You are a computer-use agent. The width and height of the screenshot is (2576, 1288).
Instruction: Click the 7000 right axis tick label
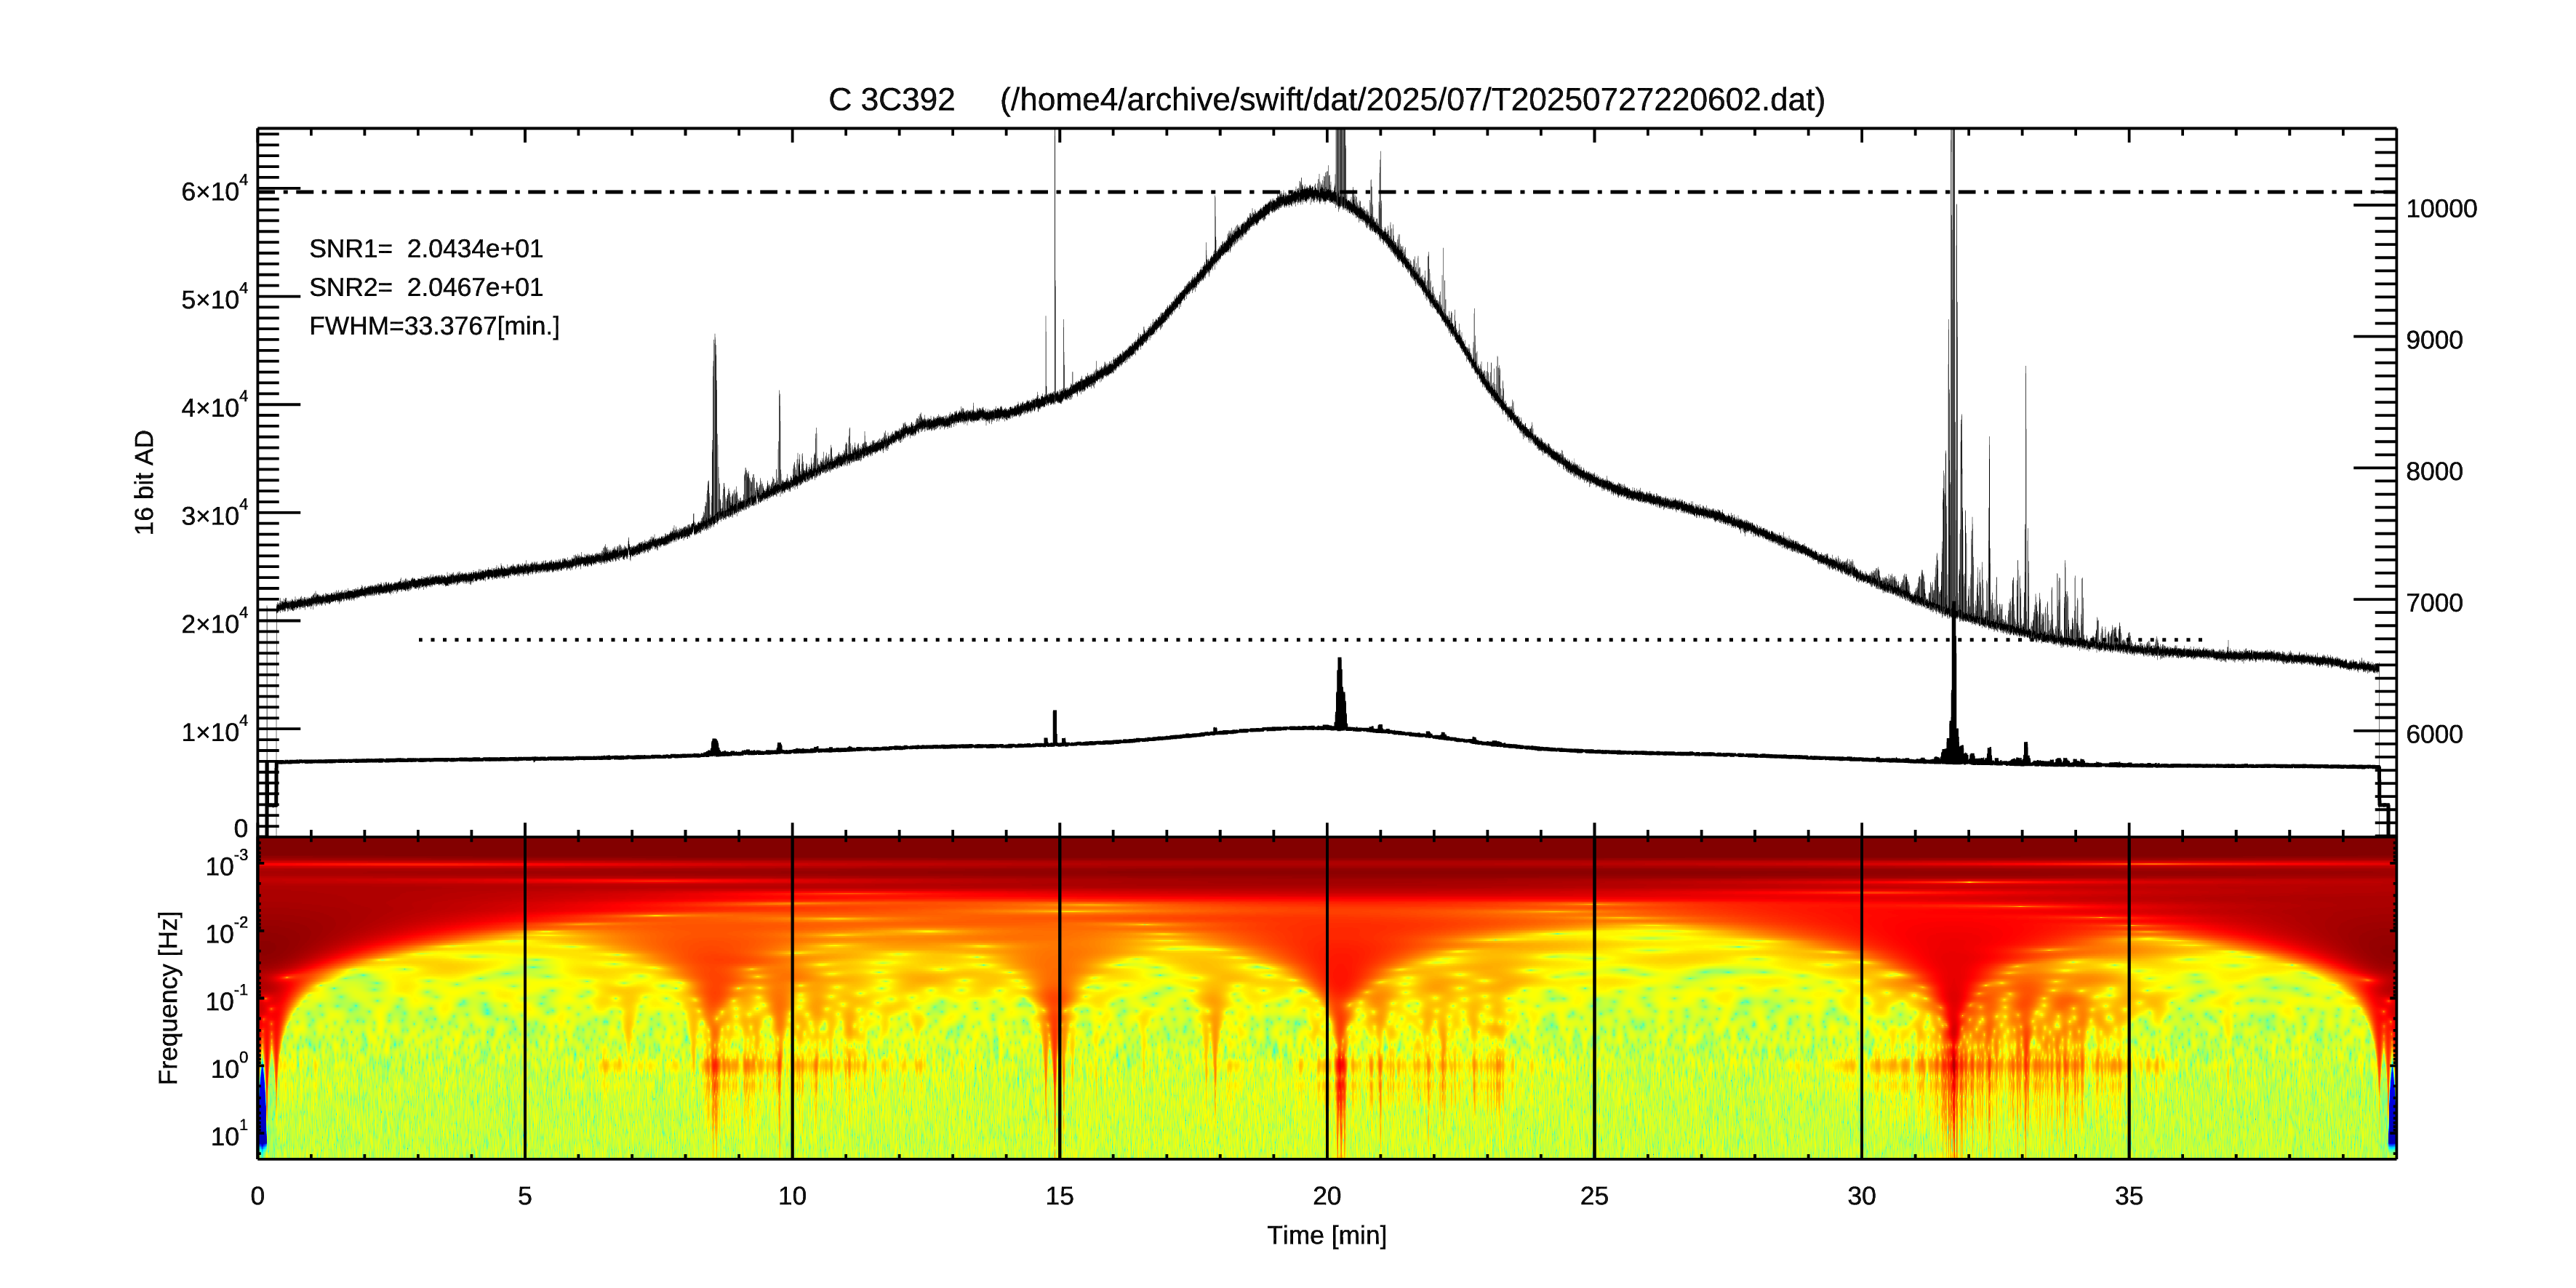coord(2434,603)
